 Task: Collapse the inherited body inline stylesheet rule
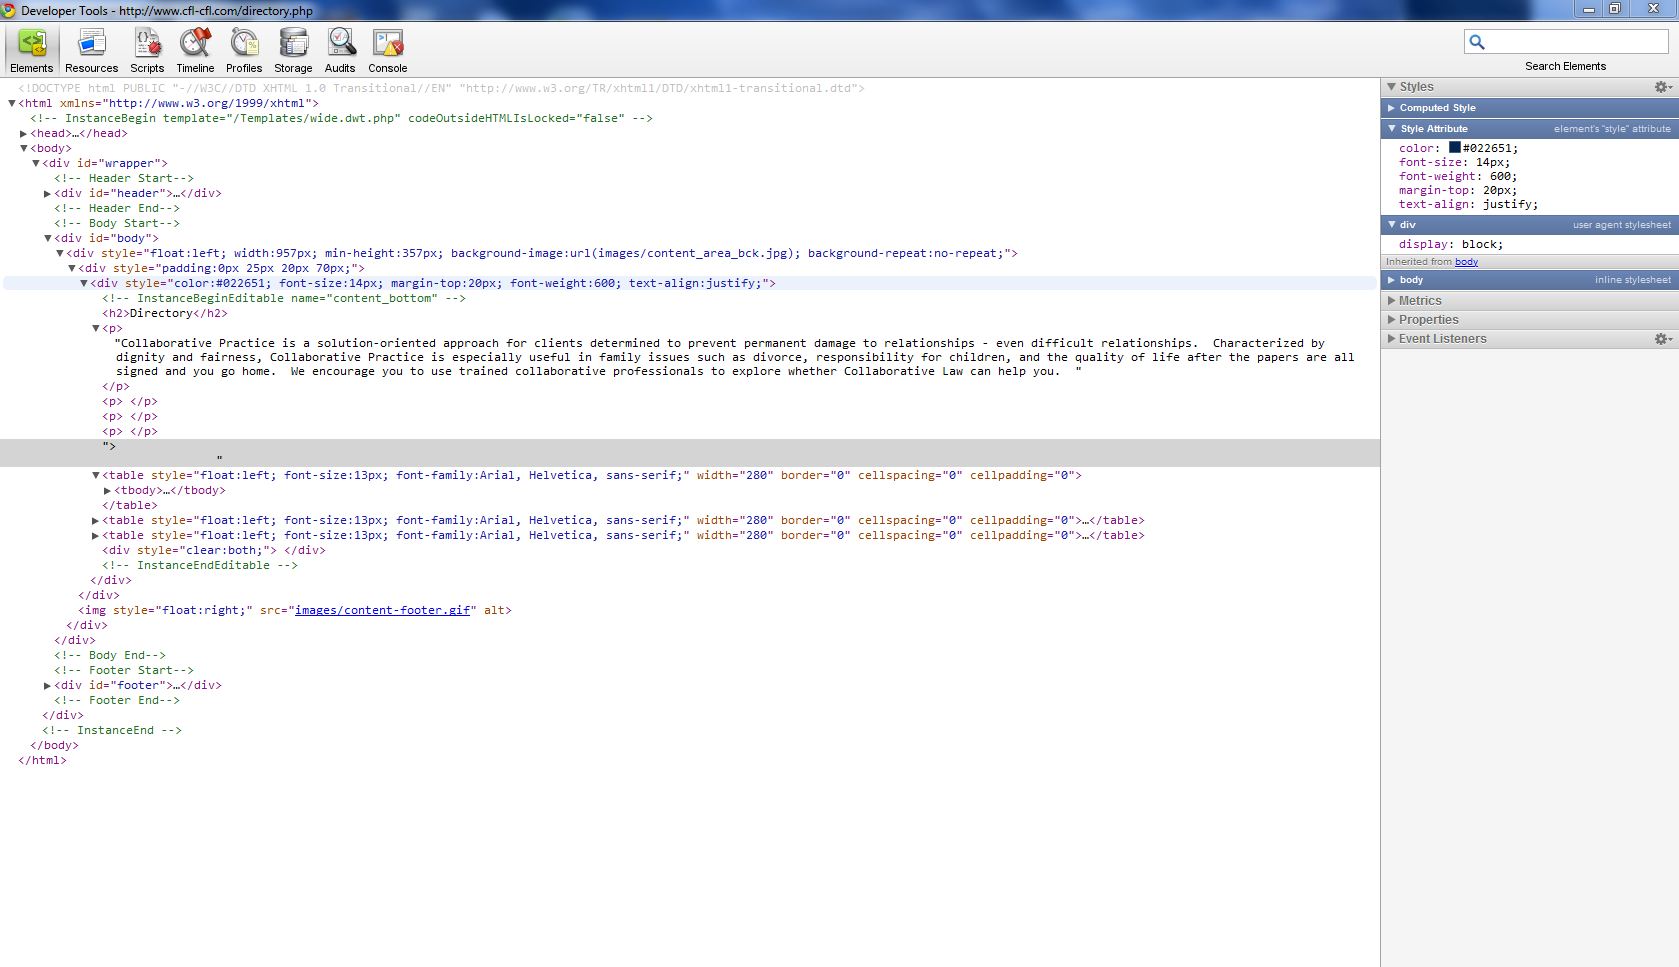pyautogui.click(x=1391, y=280)
